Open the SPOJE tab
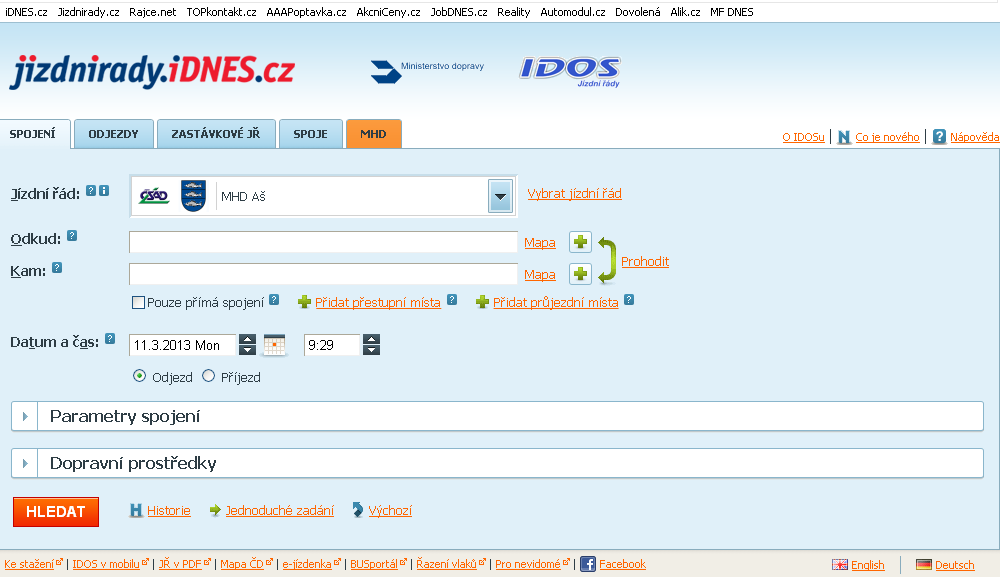Screen dimensions: 1000x577 point(311,134)
